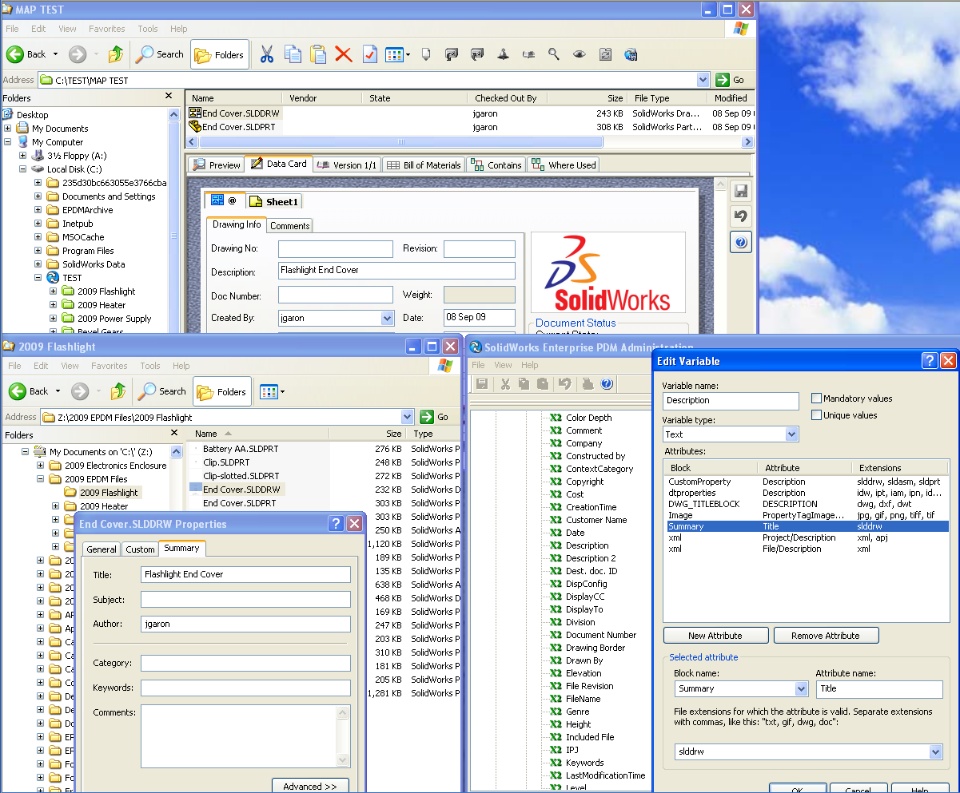Save the data card with the floppy icon
The width and height of the screenshot is (960, 793).
pyautogui.click(x=741, y=191)
